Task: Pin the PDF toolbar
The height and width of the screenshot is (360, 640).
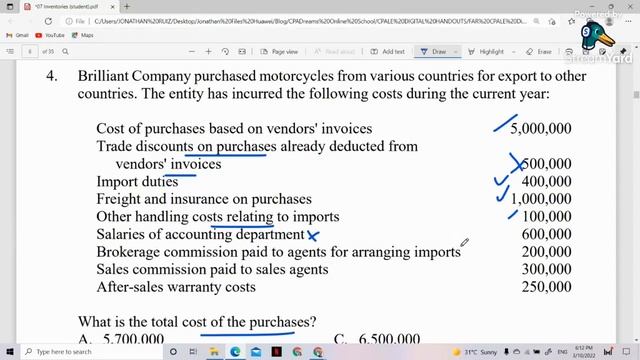Action: (623, 51)
